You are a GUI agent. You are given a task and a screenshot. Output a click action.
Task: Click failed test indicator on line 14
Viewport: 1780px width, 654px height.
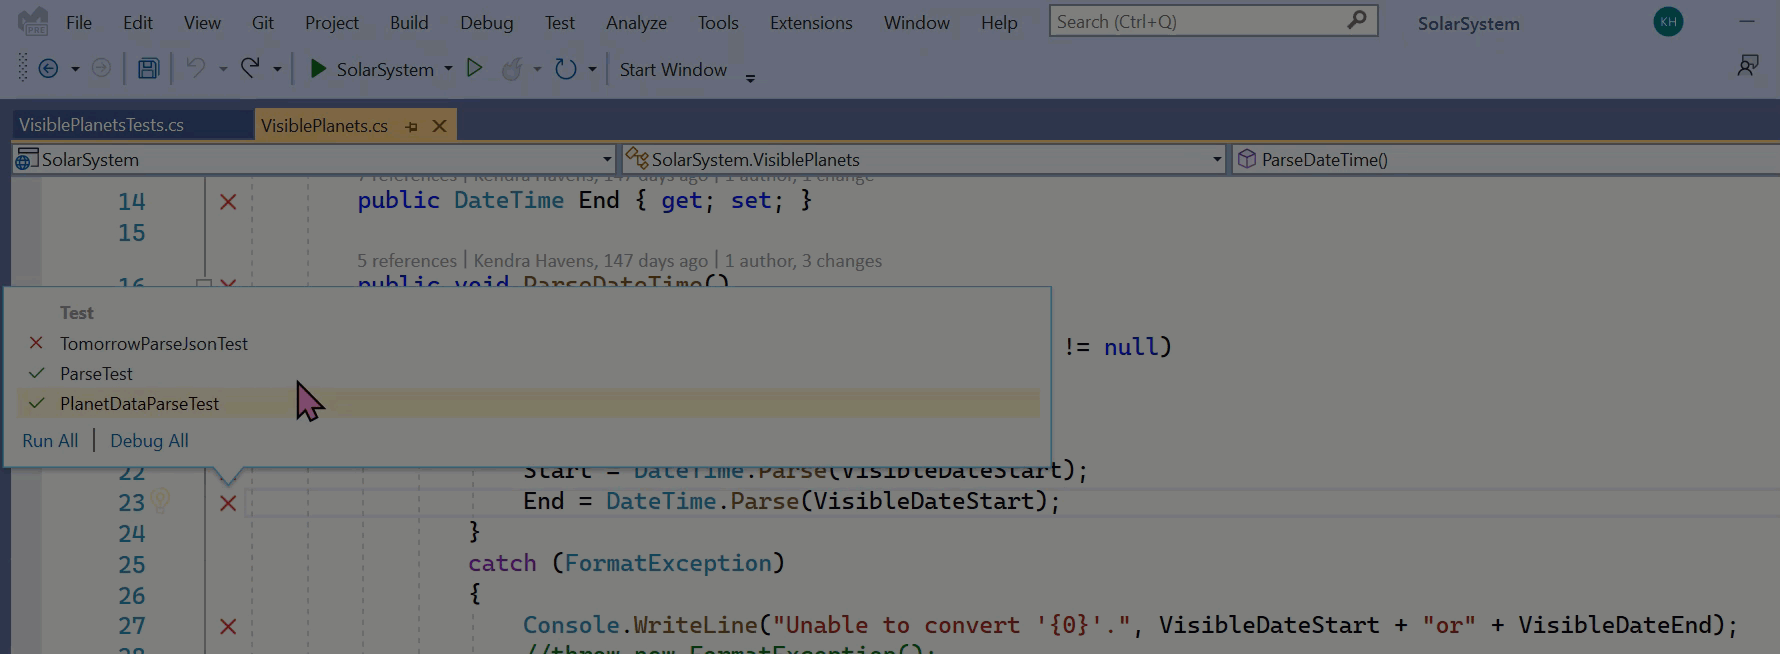(228, 202)
